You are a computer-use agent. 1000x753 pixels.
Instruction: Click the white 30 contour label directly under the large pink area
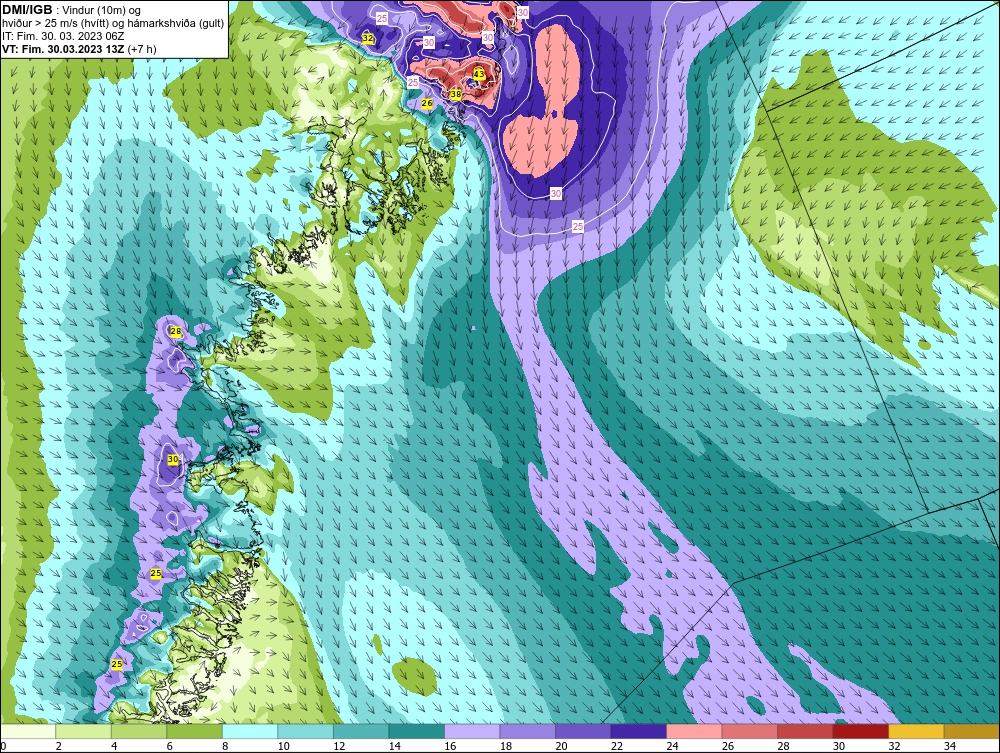tap(556, 193)
